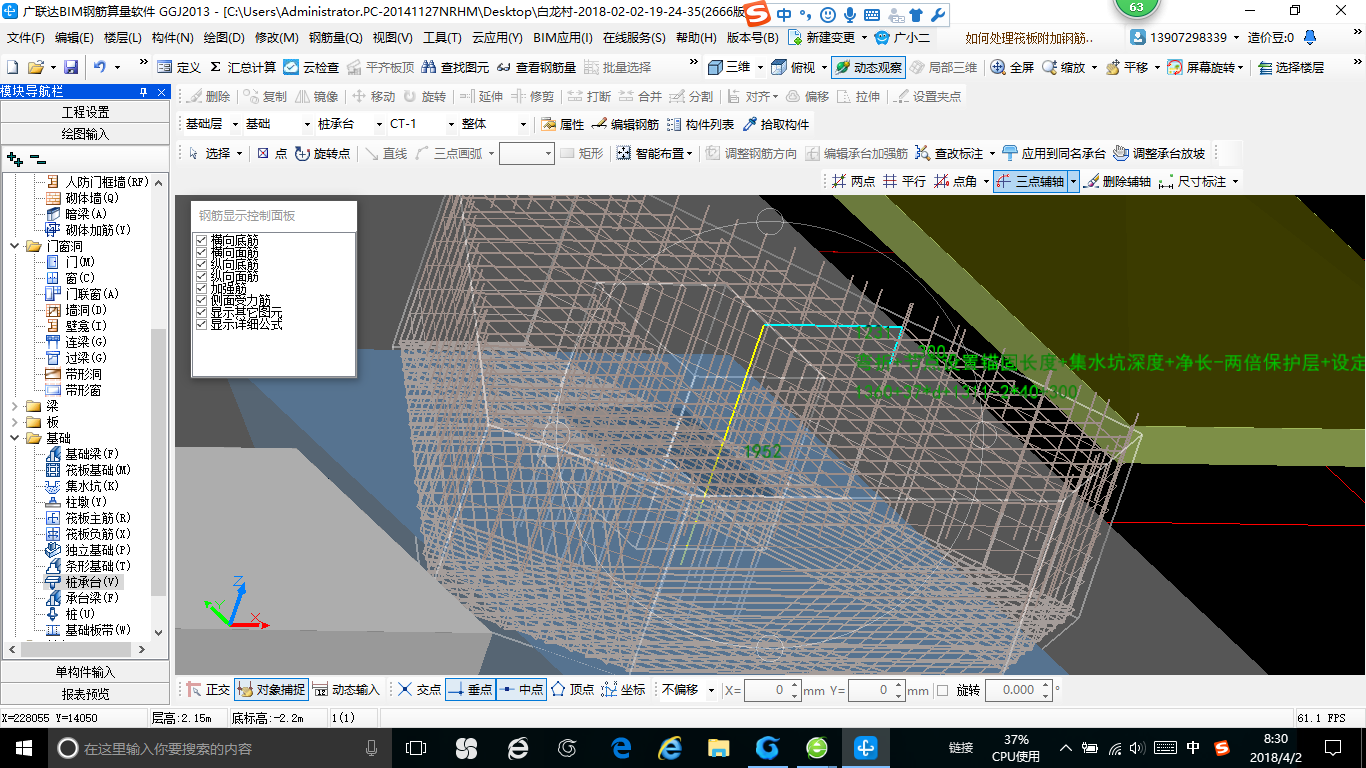Click 调整承台放坡 adjust cap slope tool
The height and width of the screenshot is (768, 1366).
click(x=1158, y=153)
